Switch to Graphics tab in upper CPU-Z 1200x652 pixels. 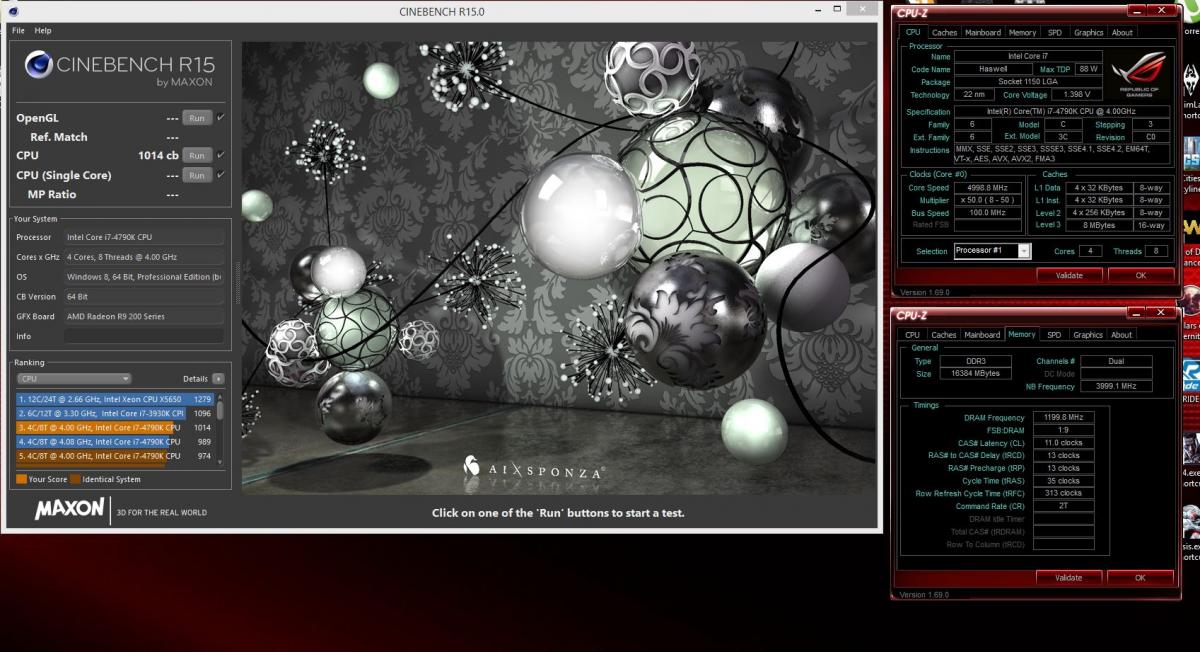pos(1088,33)
